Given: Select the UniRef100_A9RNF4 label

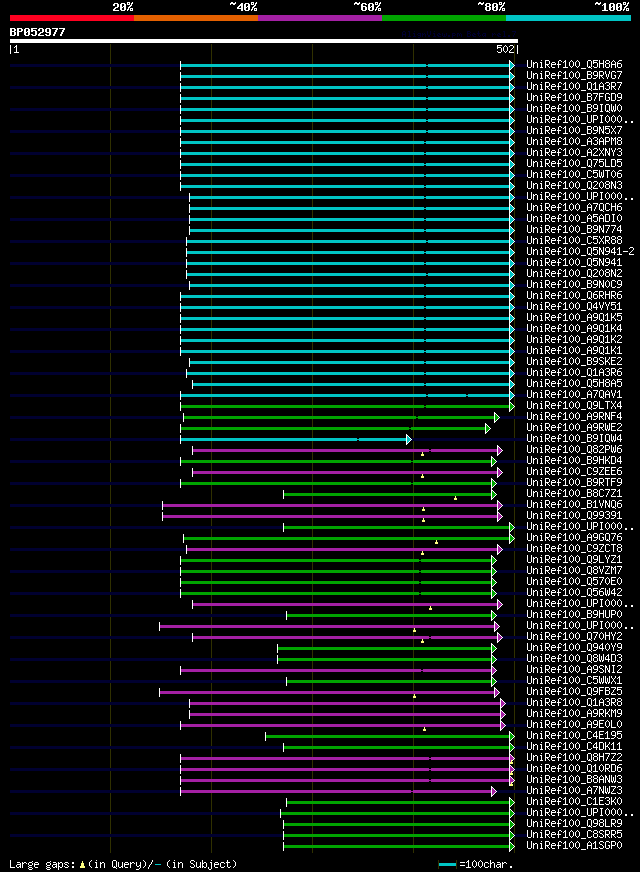Looking at the screenshot, I should click(574, 417).
